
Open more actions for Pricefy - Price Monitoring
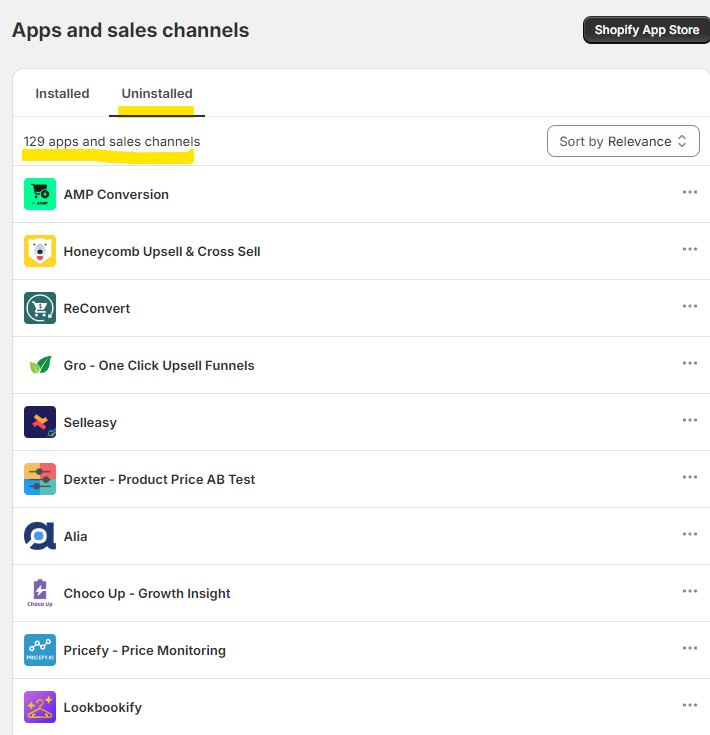click(690, 648)
